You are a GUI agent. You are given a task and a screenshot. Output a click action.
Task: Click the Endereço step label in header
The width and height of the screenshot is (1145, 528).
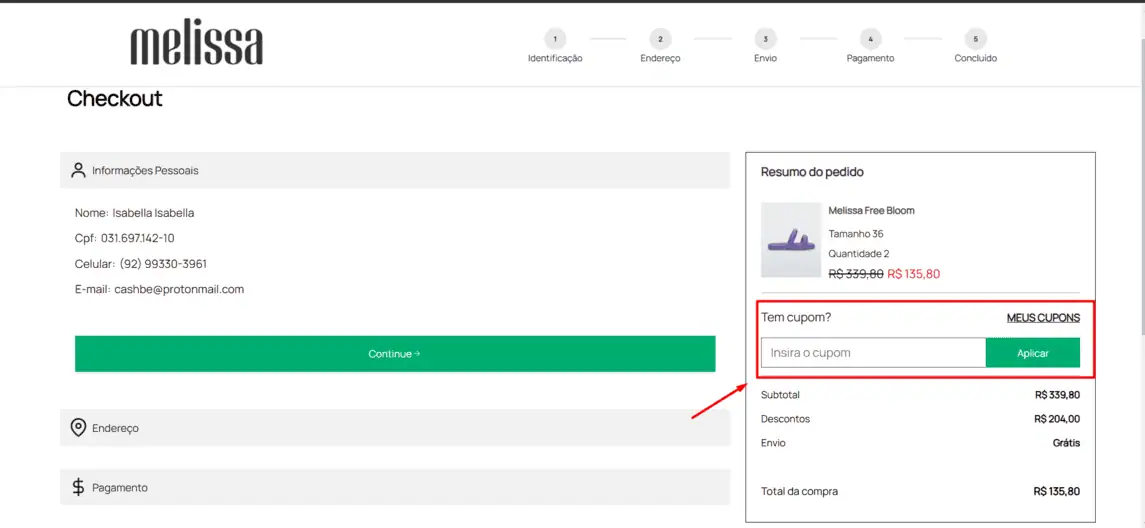tap(660, 58)
